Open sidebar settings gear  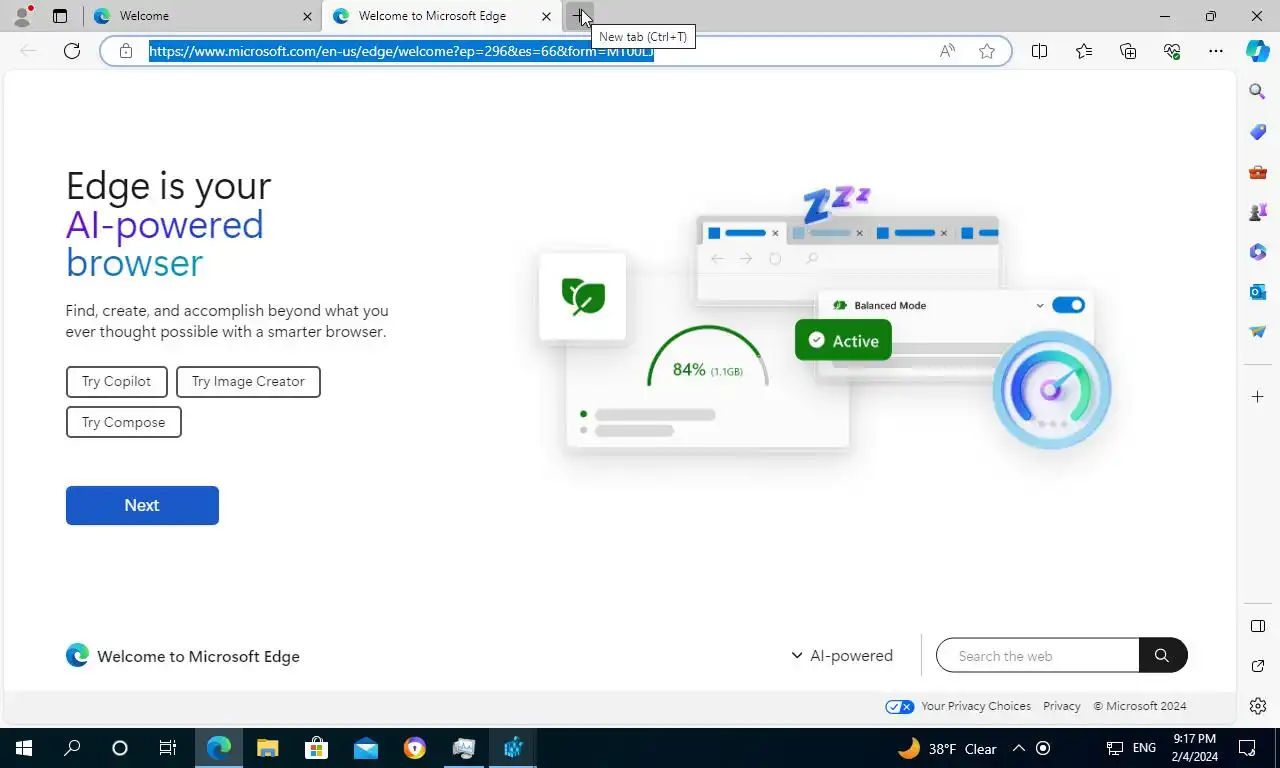(1258, 706)
